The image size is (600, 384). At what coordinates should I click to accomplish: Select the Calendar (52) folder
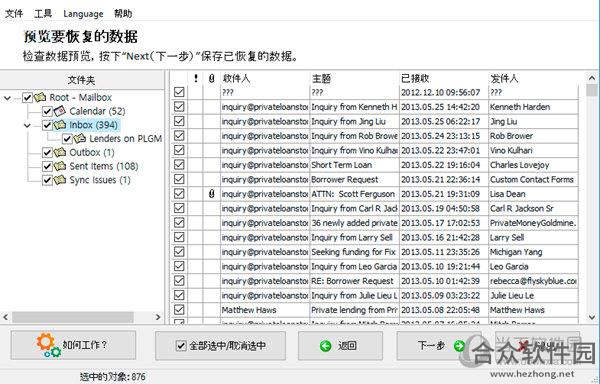(x=97, y=111)
